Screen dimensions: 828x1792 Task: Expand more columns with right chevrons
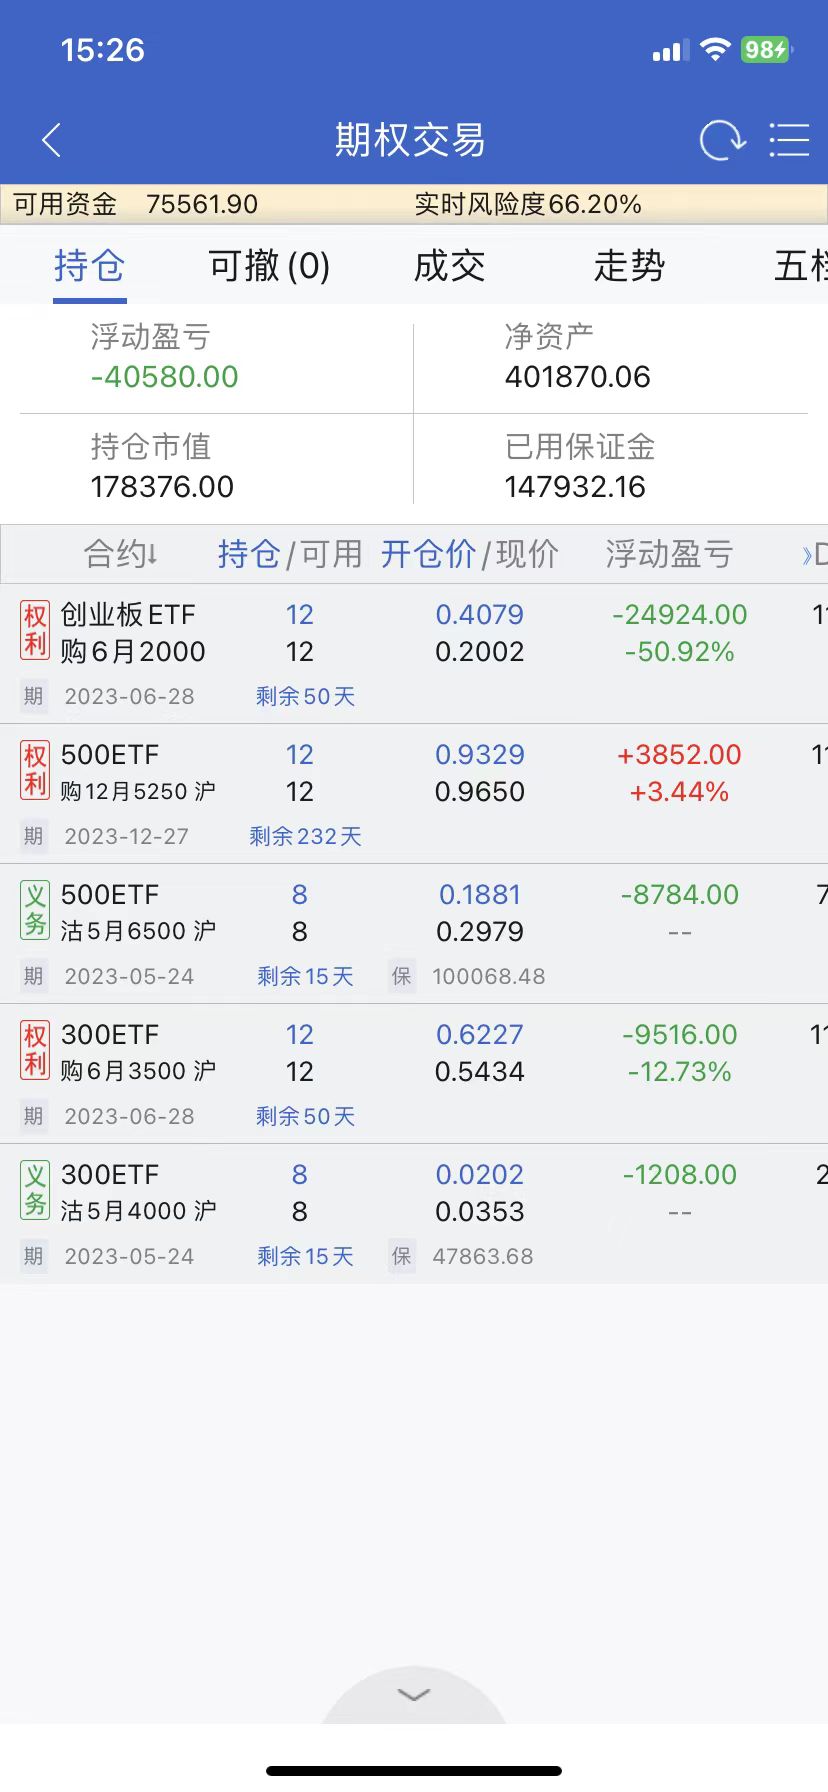[x=812, y=554]
